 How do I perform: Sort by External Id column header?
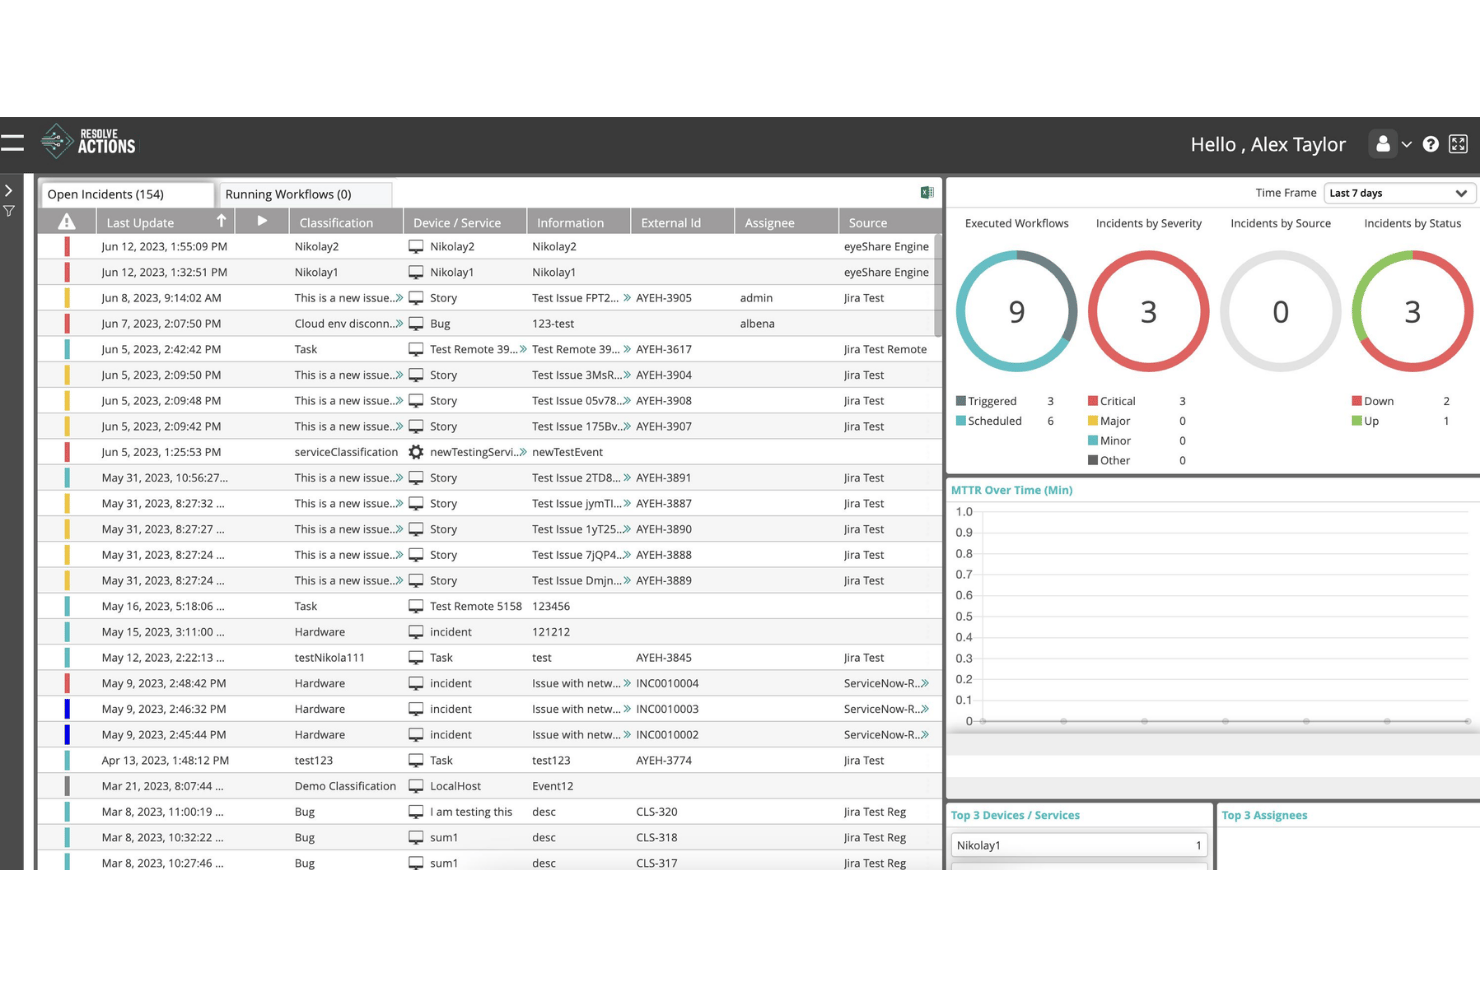(x=671, y=223)
